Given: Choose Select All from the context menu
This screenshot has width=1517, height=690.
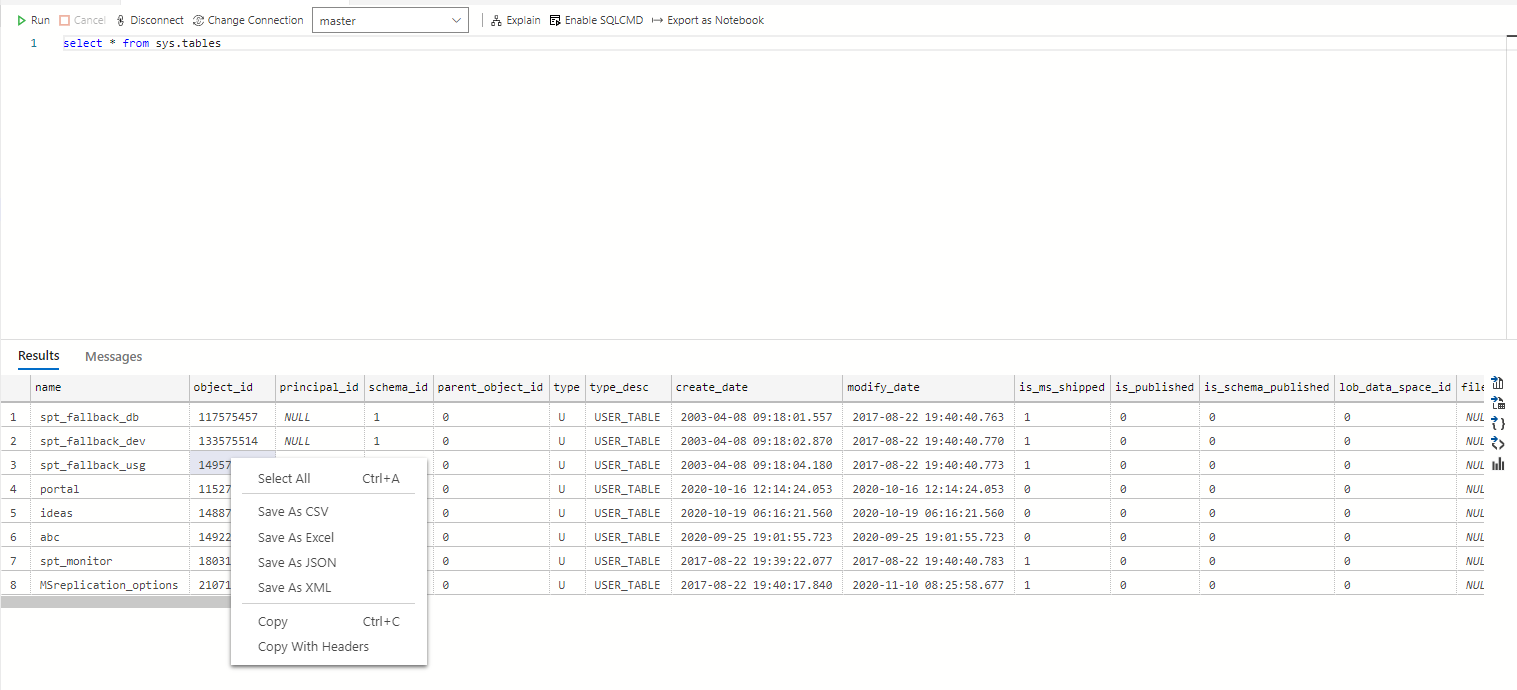Looking at the screenshot, I should coord(283,477).
